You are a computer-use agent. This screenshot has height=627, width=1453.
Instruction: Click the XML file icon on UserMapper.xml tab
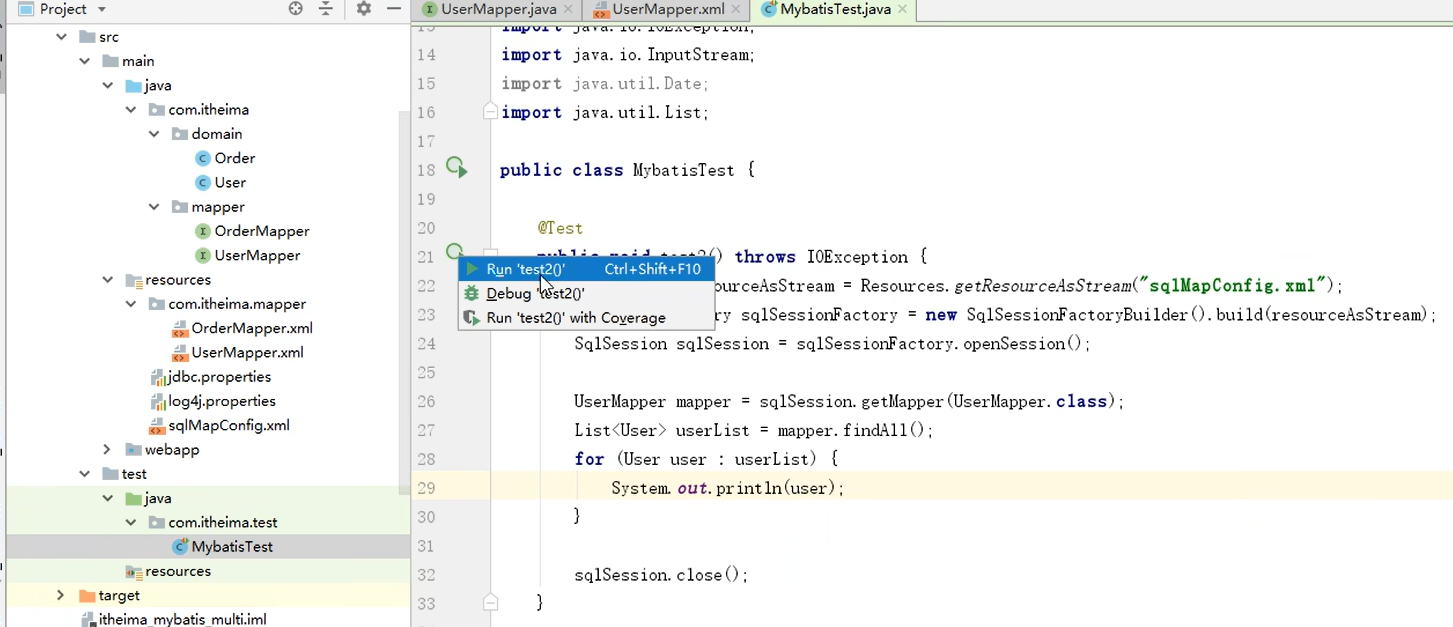600,9
